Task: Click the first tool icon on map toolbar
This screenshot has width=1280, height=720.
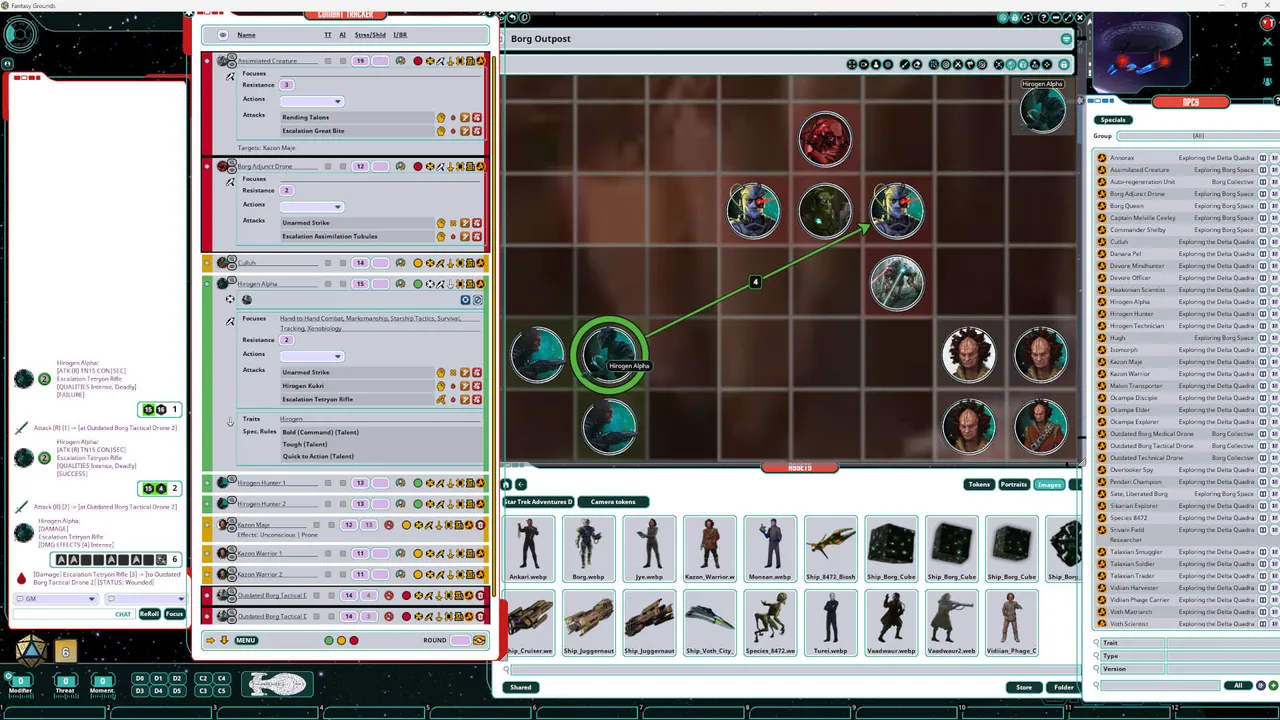Action: pyautogui.click(x=851, y=65)
